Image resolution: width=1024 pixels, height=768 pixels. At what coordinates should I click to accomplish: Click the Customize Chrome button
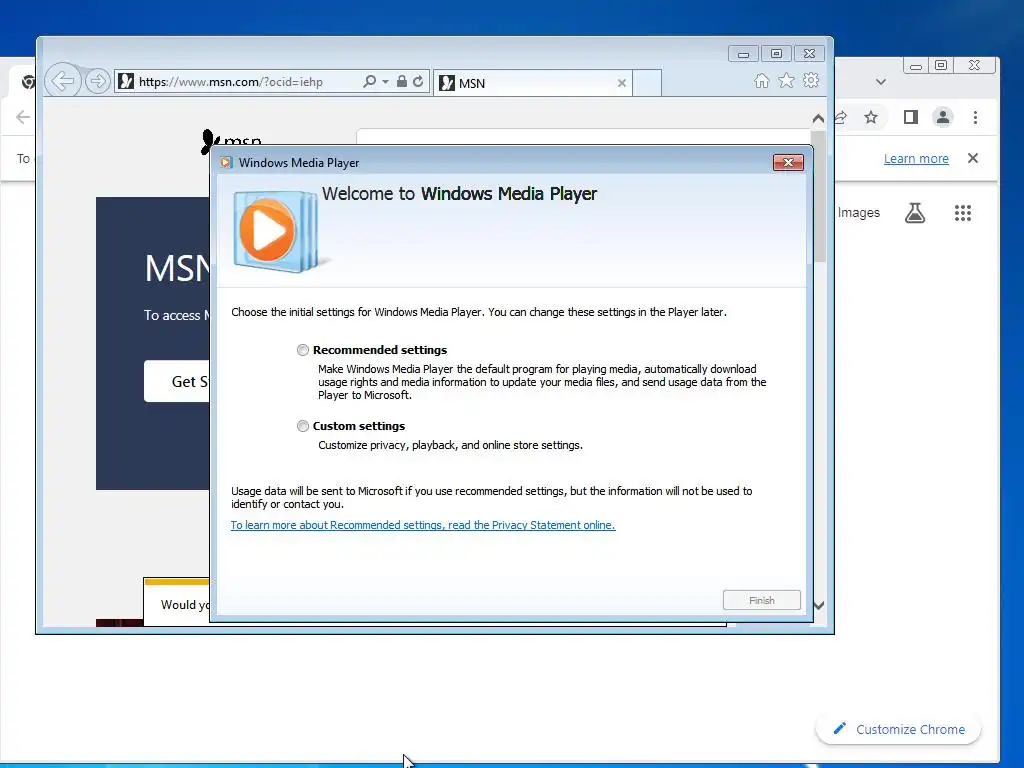(x=899, y=729)
